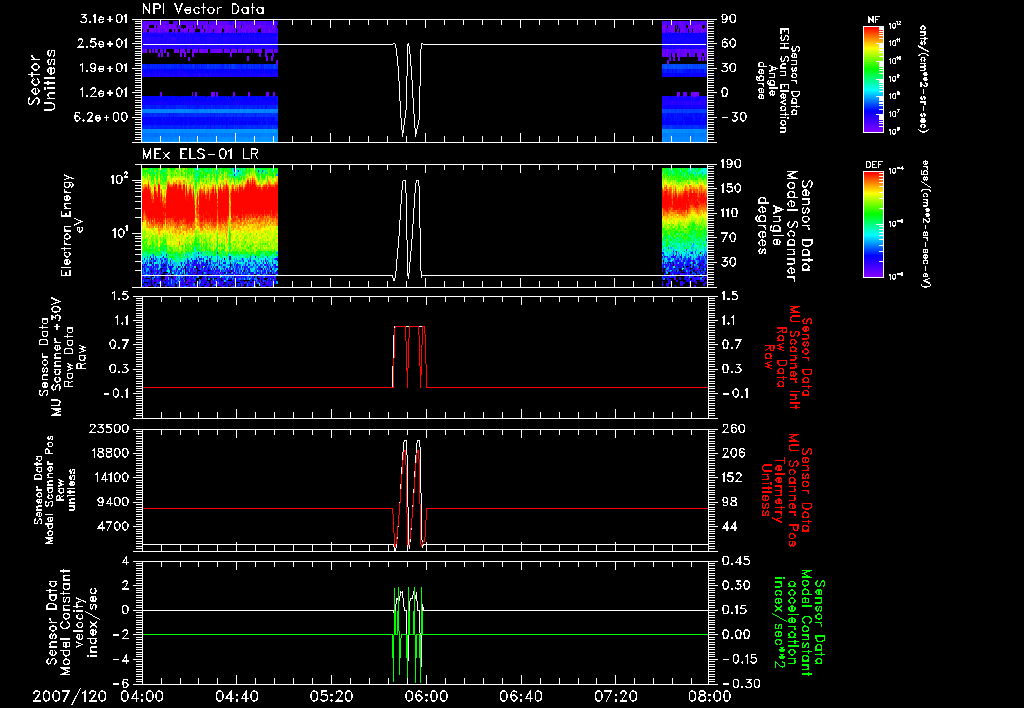Click the 190 value on scanner angle axis
Screen dimensions: 1024x708
click(x=731, y=164)
